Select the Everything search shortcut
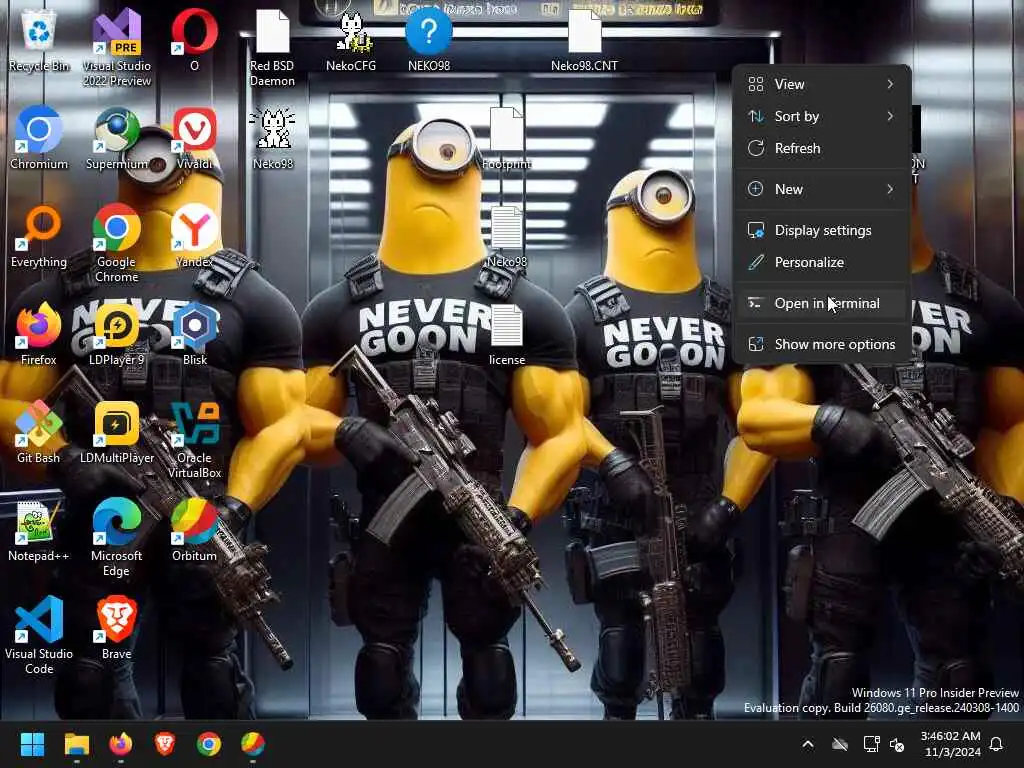The image size is (1024, 768). [39, 236]
